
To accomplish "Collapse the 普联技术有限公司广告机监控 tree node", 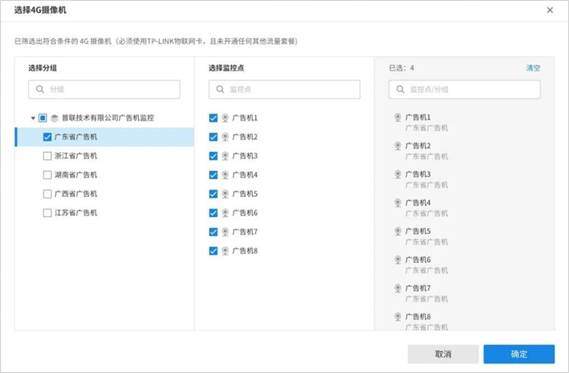I will (33, 118).
